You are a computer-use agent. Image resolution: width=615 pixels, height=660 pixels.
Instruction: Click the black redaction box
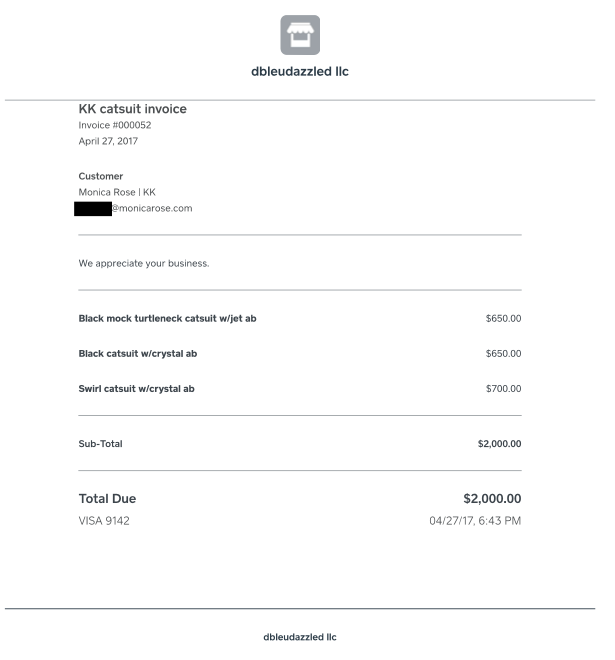click(x=93, y=209)
